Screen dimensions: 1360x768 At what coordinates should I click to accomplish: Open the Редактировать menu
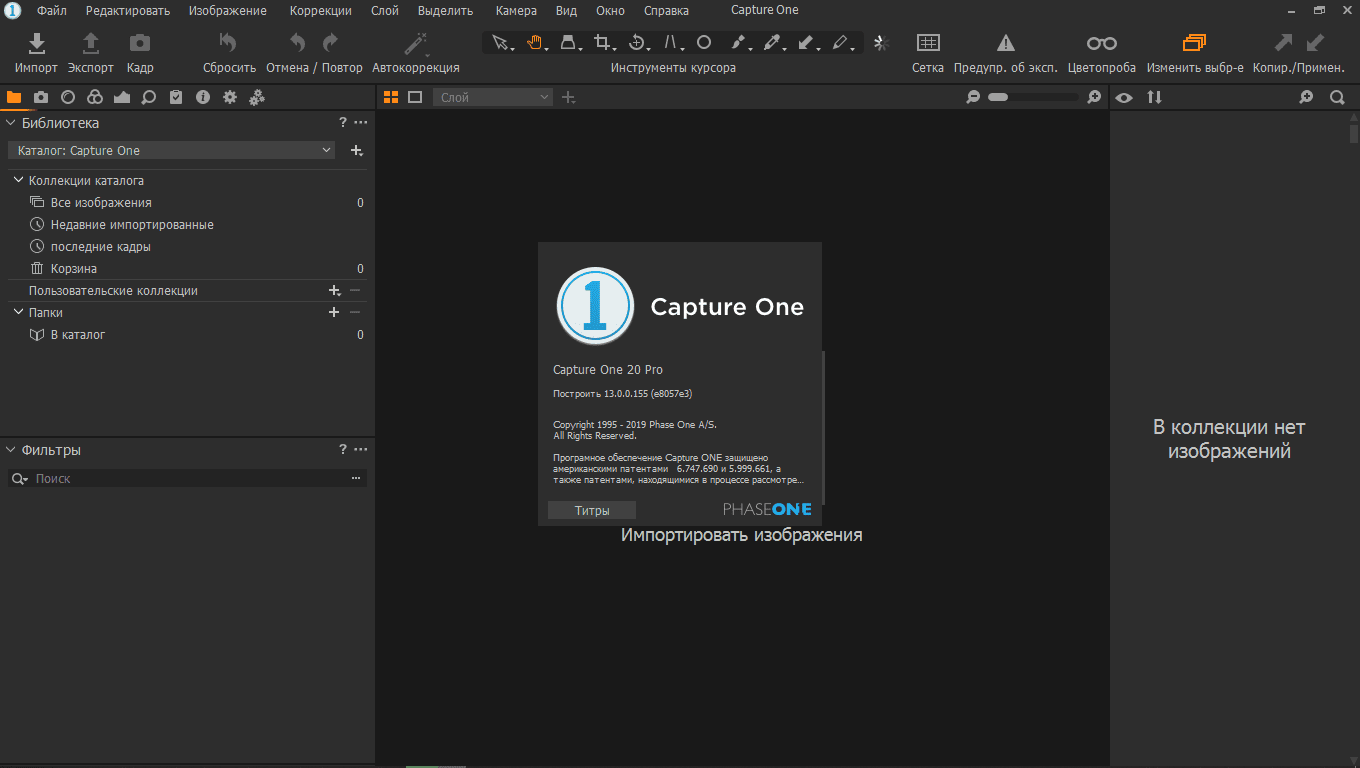tap(128, 11)
